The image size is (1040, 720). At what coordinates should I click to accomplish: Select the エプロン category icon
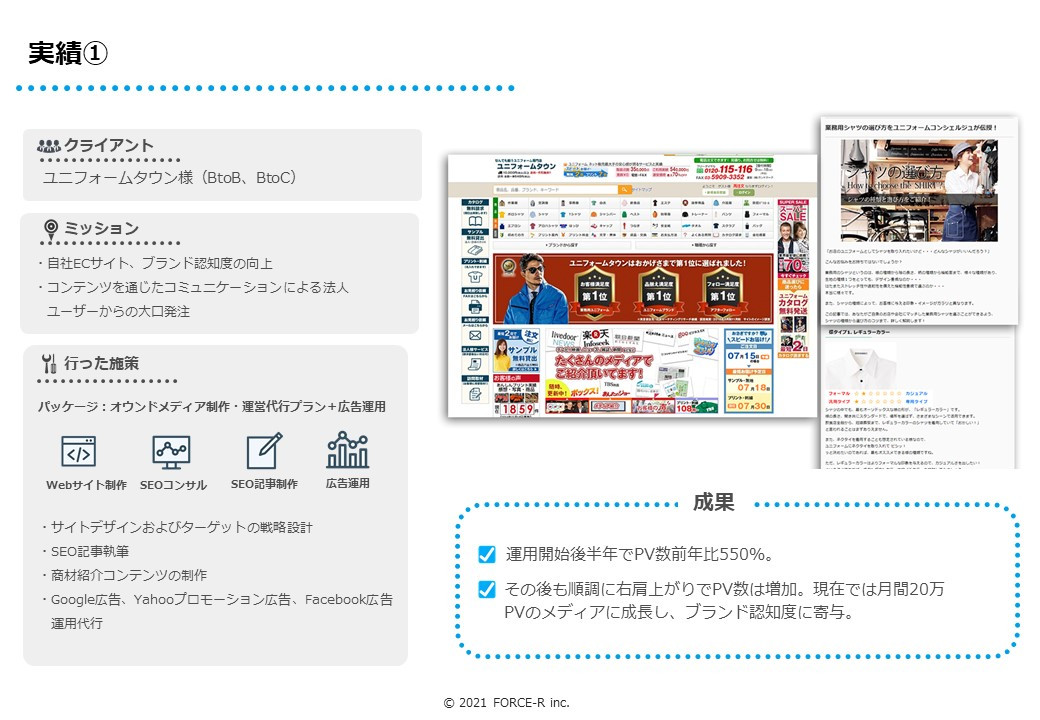(502, 226)
